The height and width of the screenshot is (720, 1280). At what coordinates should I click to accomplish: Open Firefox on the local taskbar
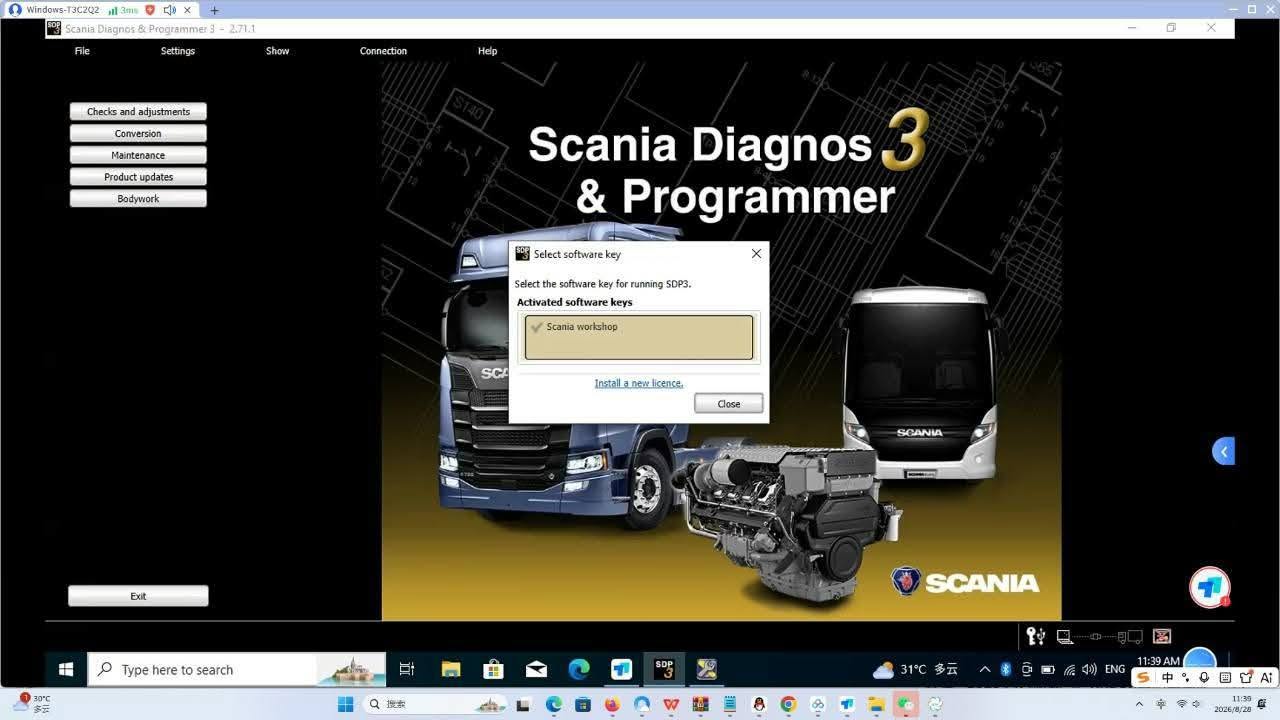pyautogui.click(x=612, y=704)
